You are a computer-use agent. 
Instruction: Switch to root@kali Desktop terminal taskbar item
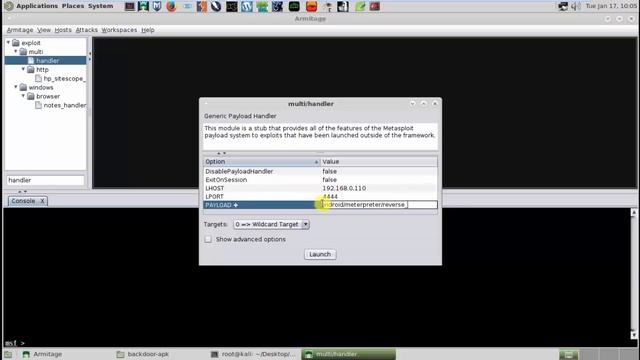click(x=253, y=354)
